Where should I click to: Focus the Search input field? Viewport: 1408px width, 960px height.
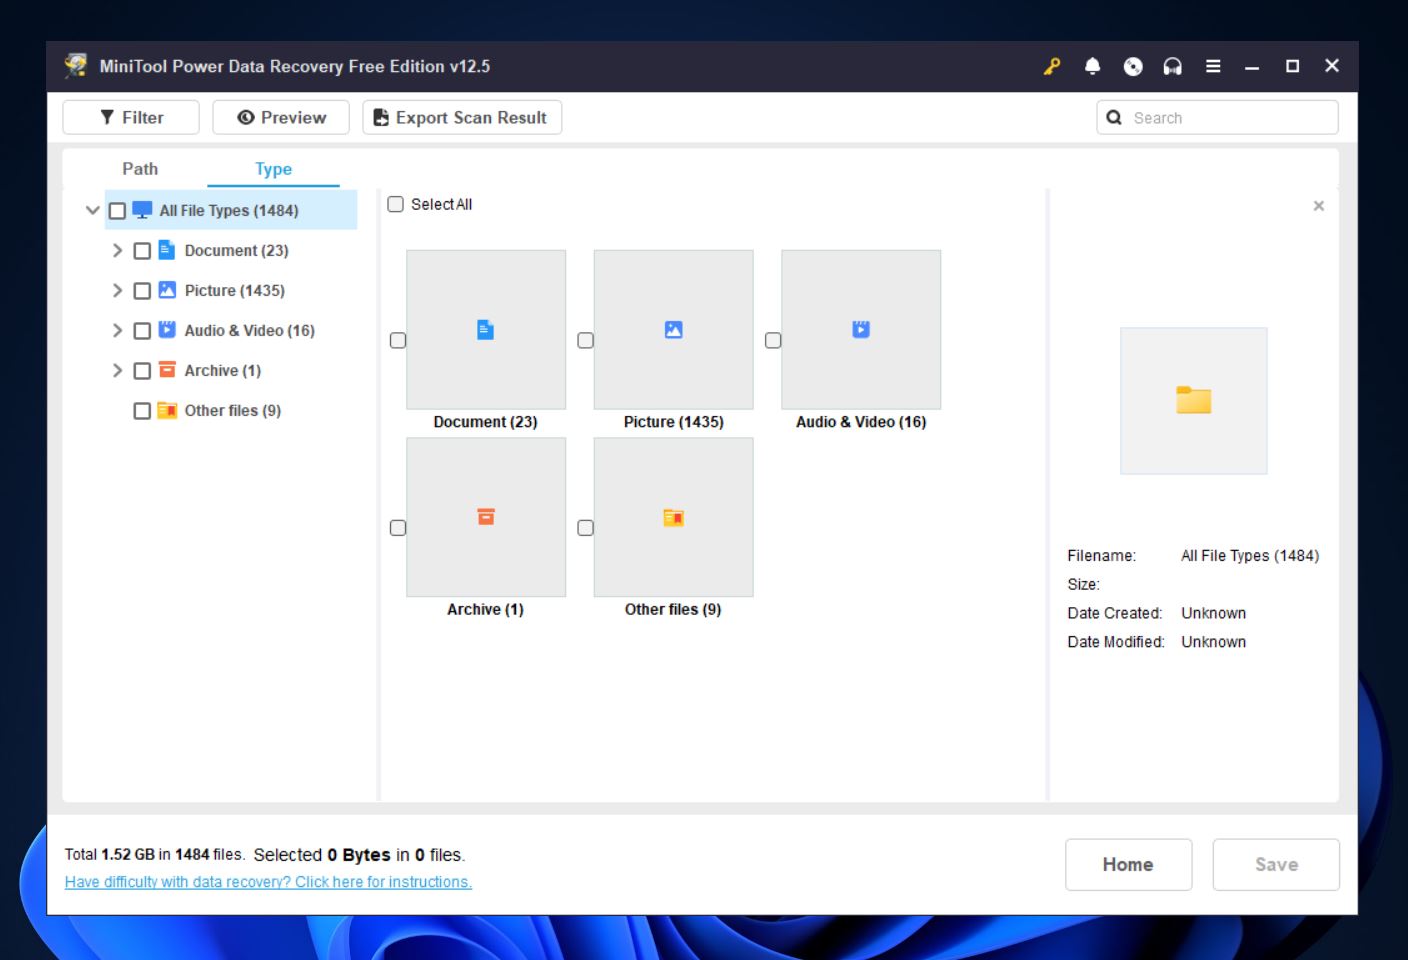(x=1217, y=117)
